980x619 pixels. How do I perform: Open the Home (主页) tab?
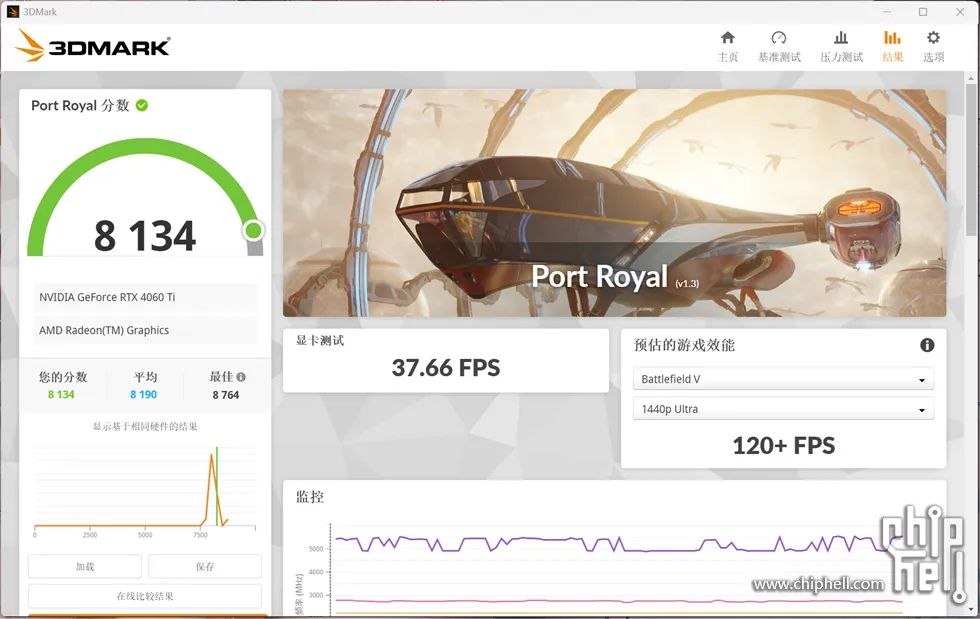[x=728, y=47]
